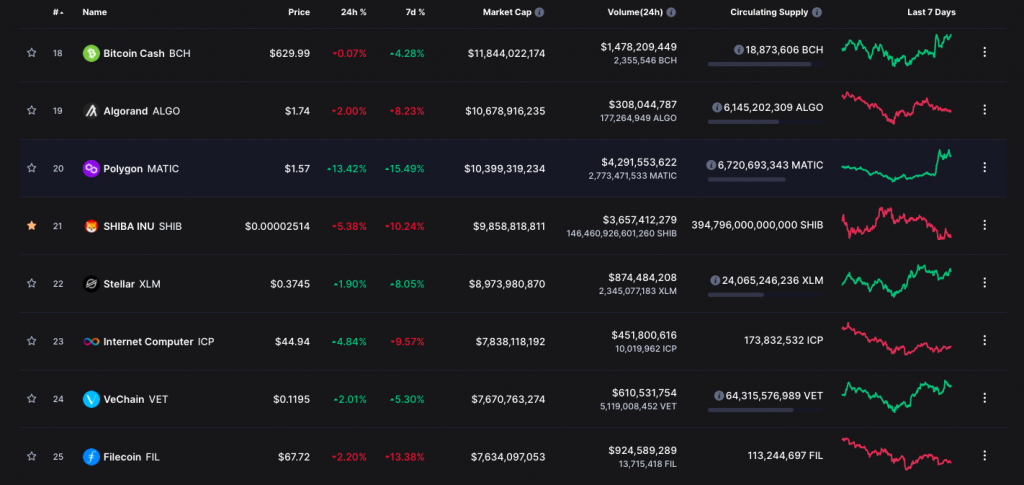Viewport: 1024px width, 485px height.
Task: Open Filecoin FIL coin page
Action: [x=131, y=457]
